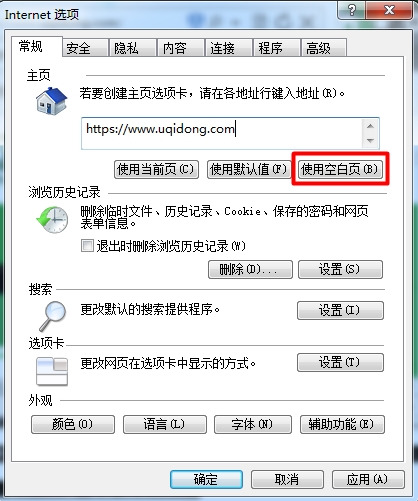Click the 使用当前页 button
This screenshot has width=418, height=501.
[156, 169]
